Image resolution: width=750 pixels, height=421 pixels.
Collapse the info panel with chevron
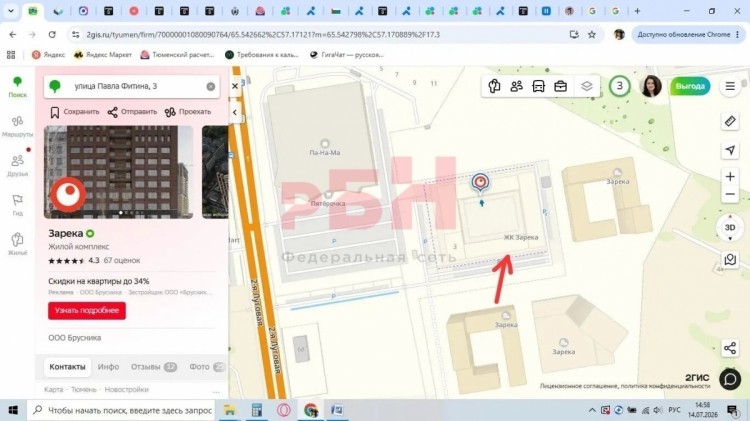(x=234, y=112)
